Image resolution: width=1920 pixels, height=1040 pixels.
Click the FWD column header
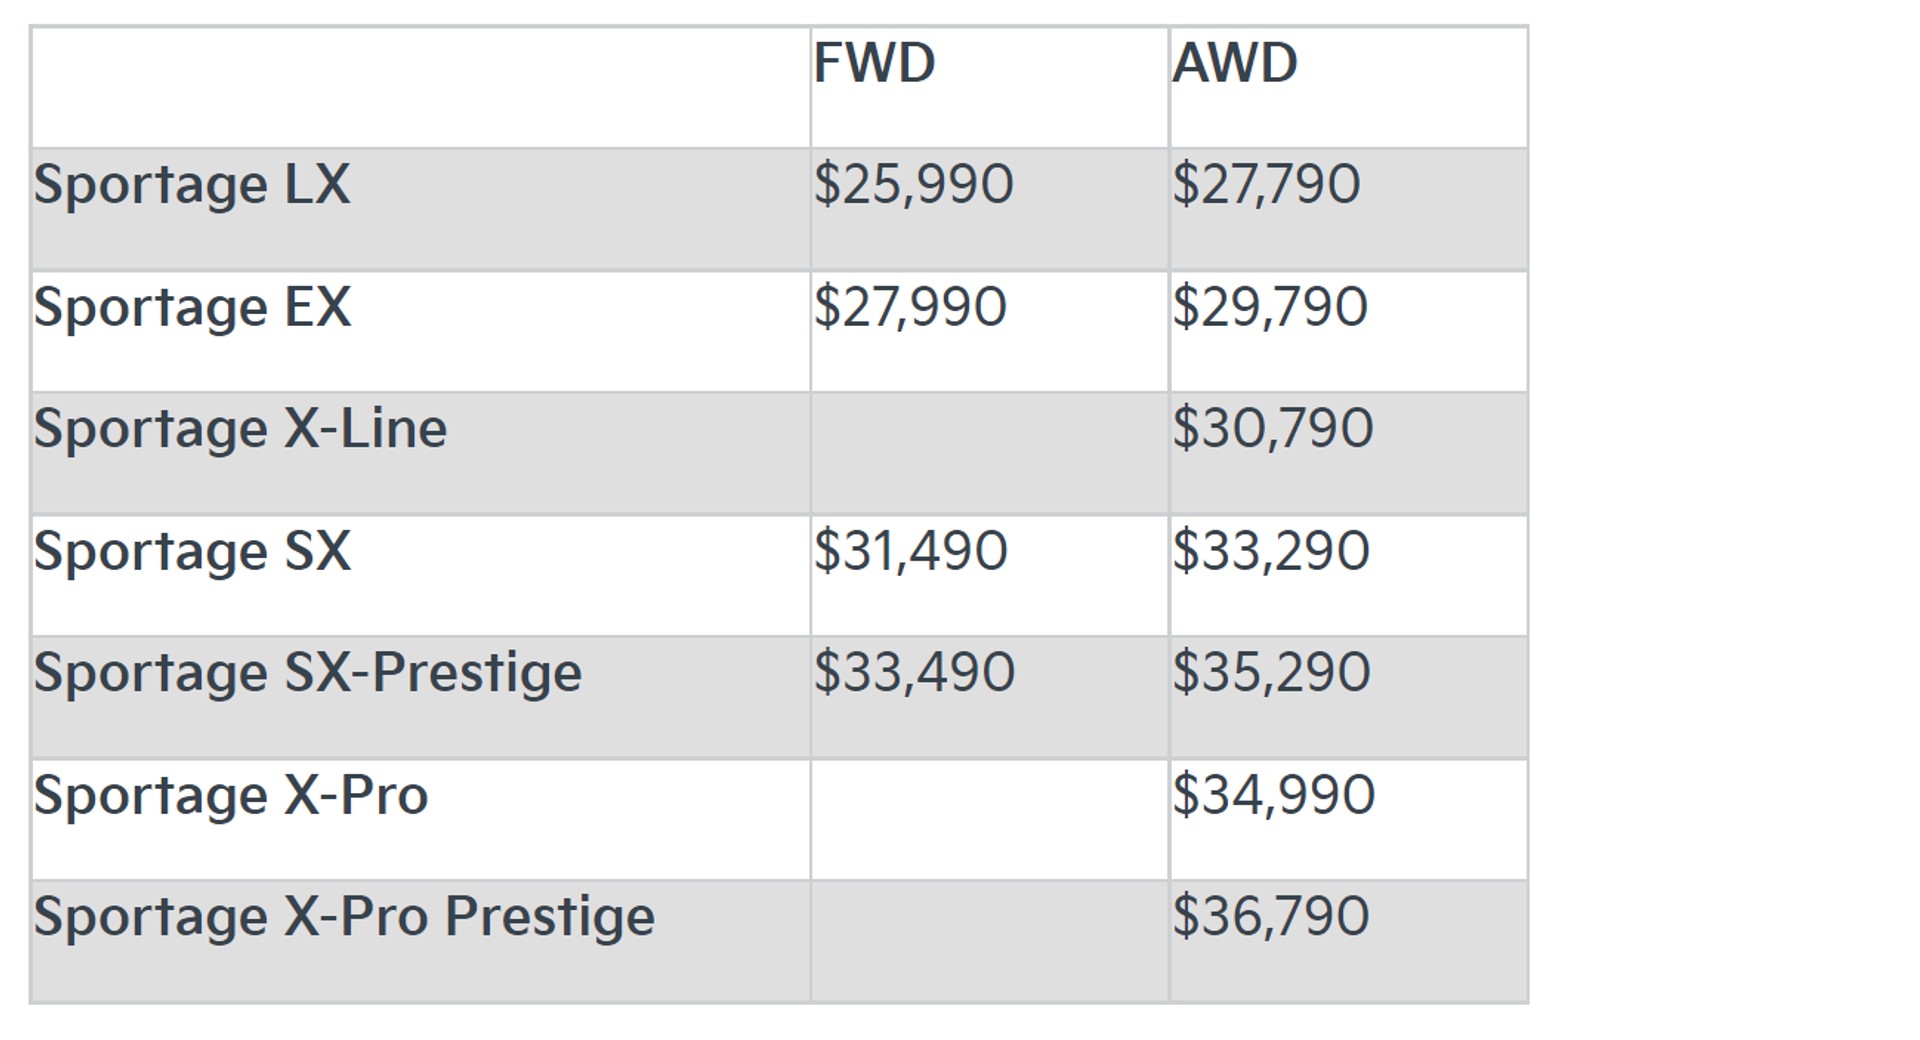click(x=874, y=64)
